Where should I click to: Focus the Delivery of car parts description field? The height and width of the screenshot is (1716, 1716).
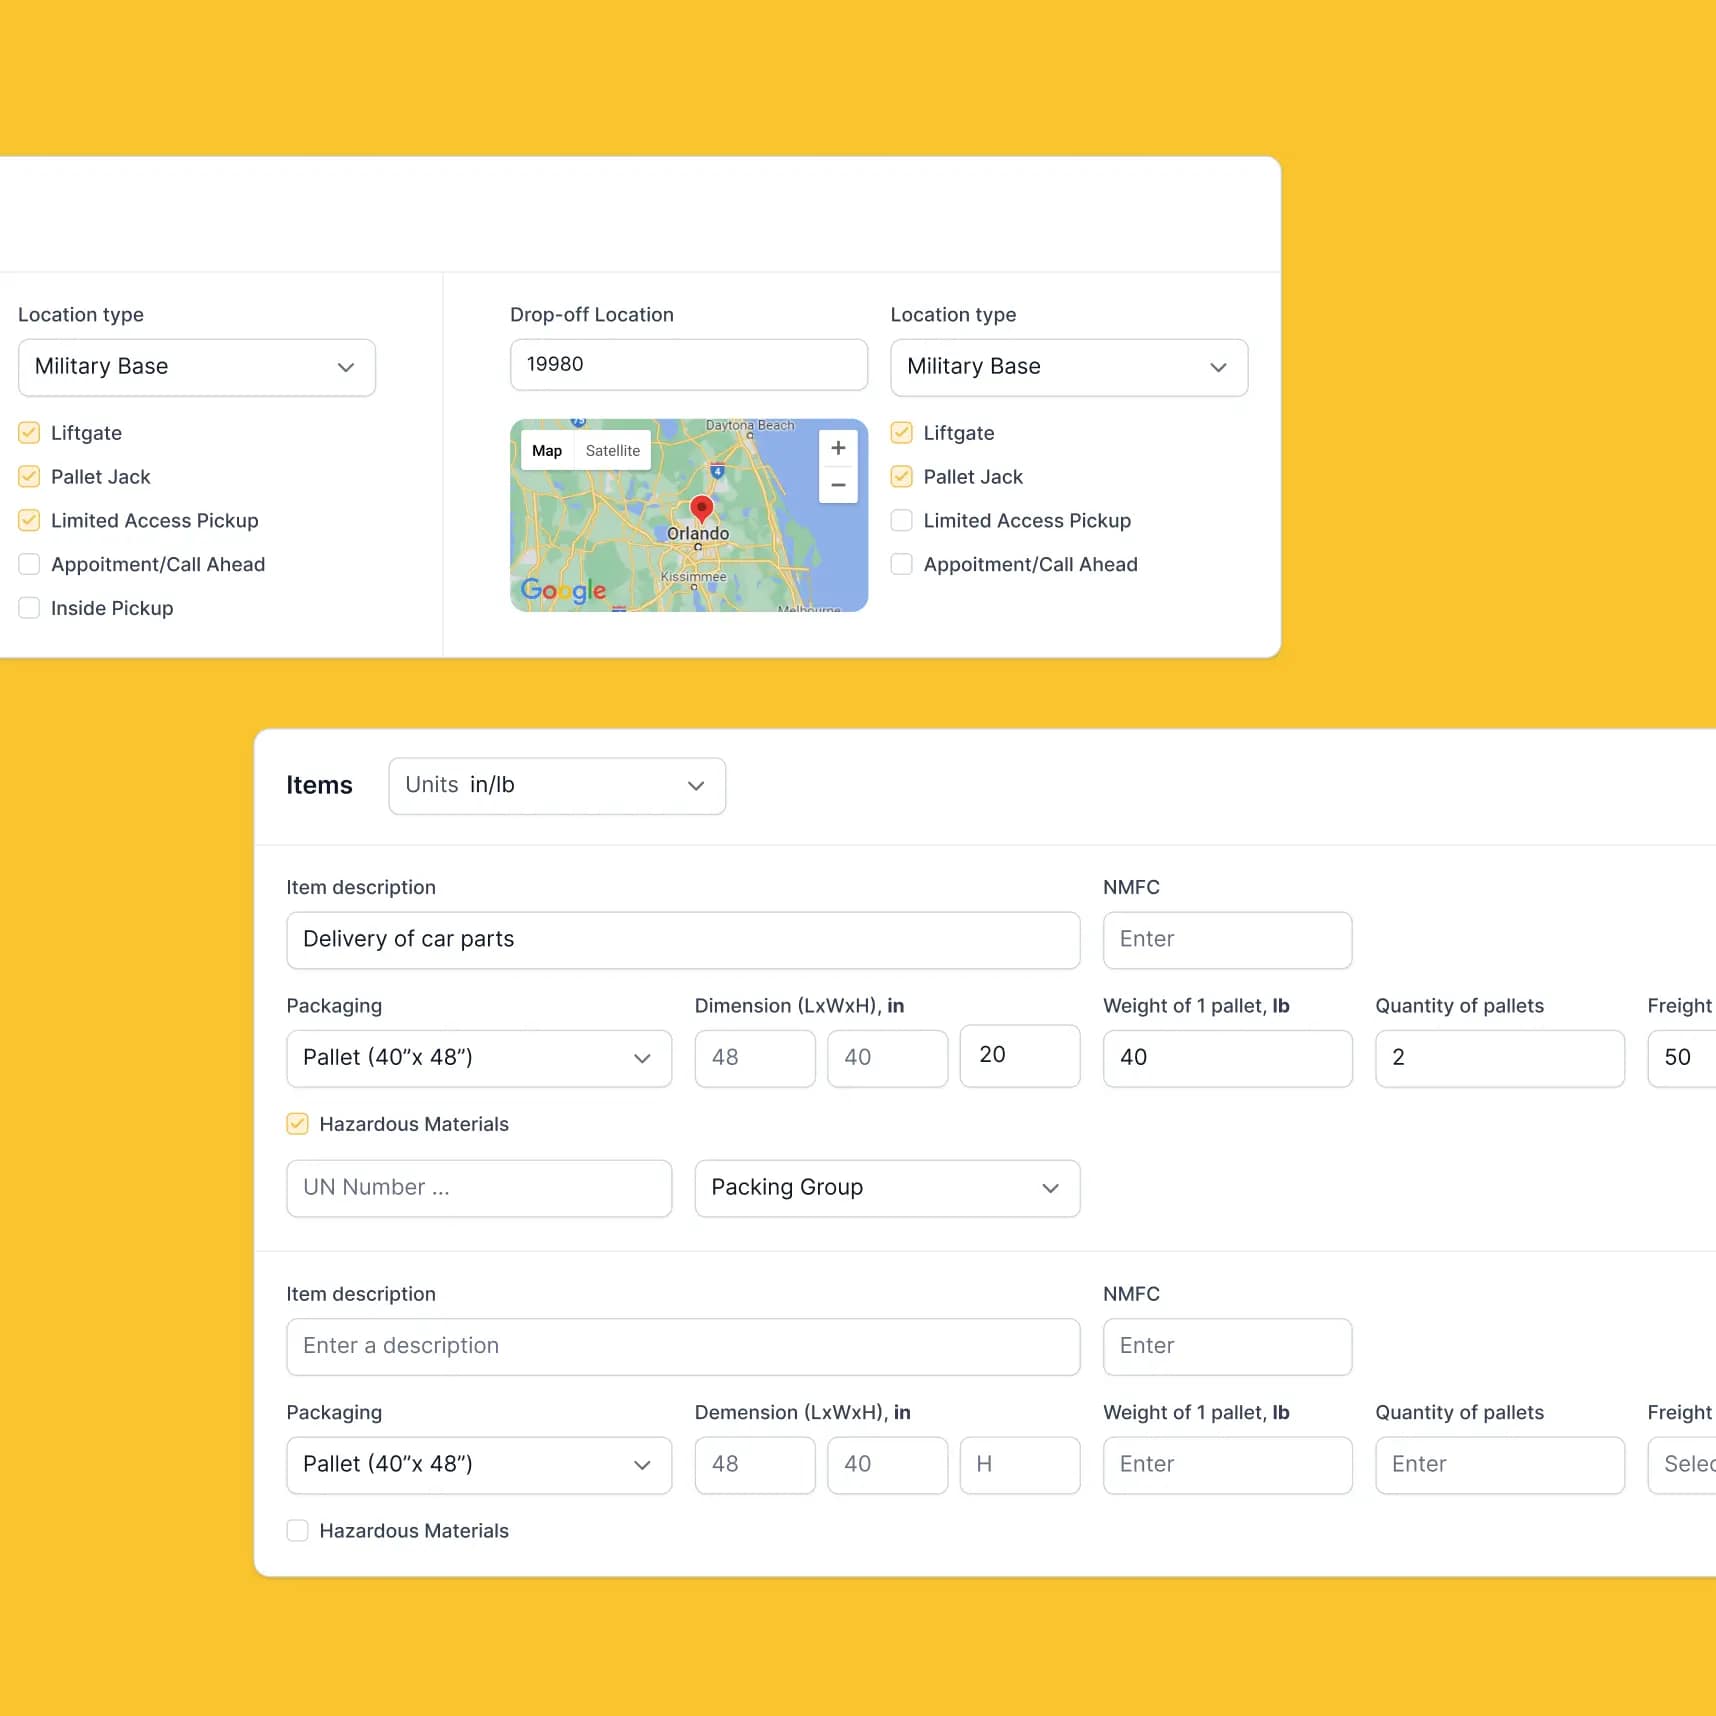click(x=683, y=940)
